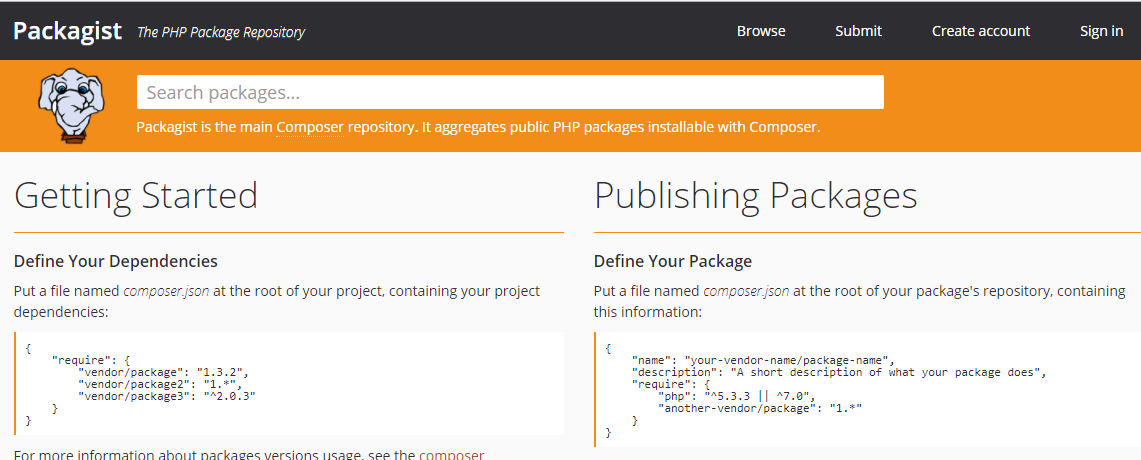Click the elephant mascot icon
The image size is (1141, 460).
click(70, 106)
